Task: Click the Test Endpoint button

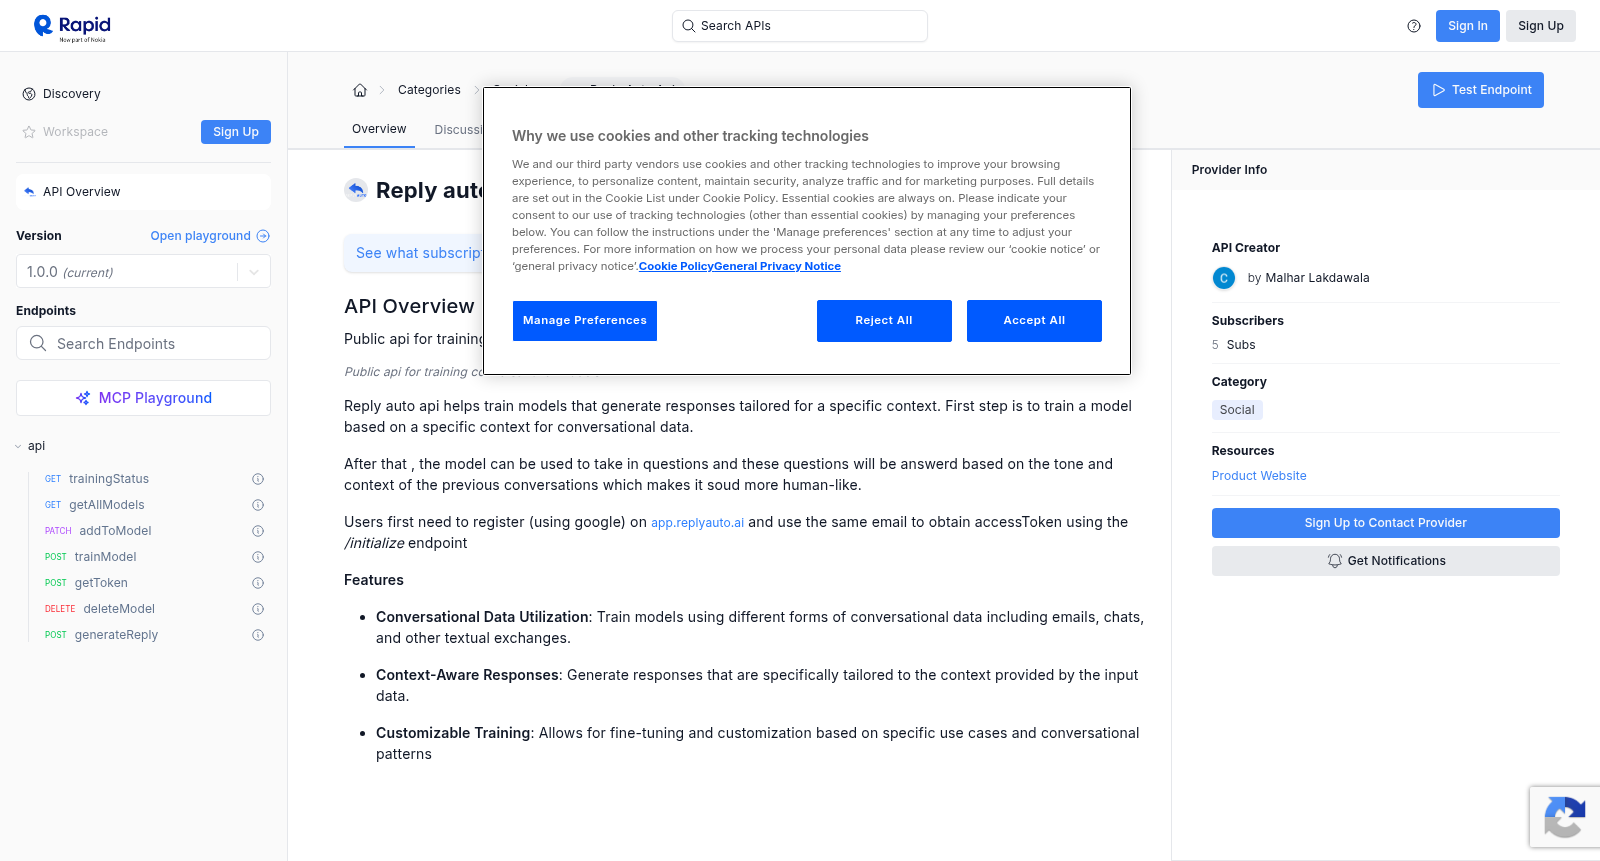Action: pyautogui.click(x=1481, y=90)
